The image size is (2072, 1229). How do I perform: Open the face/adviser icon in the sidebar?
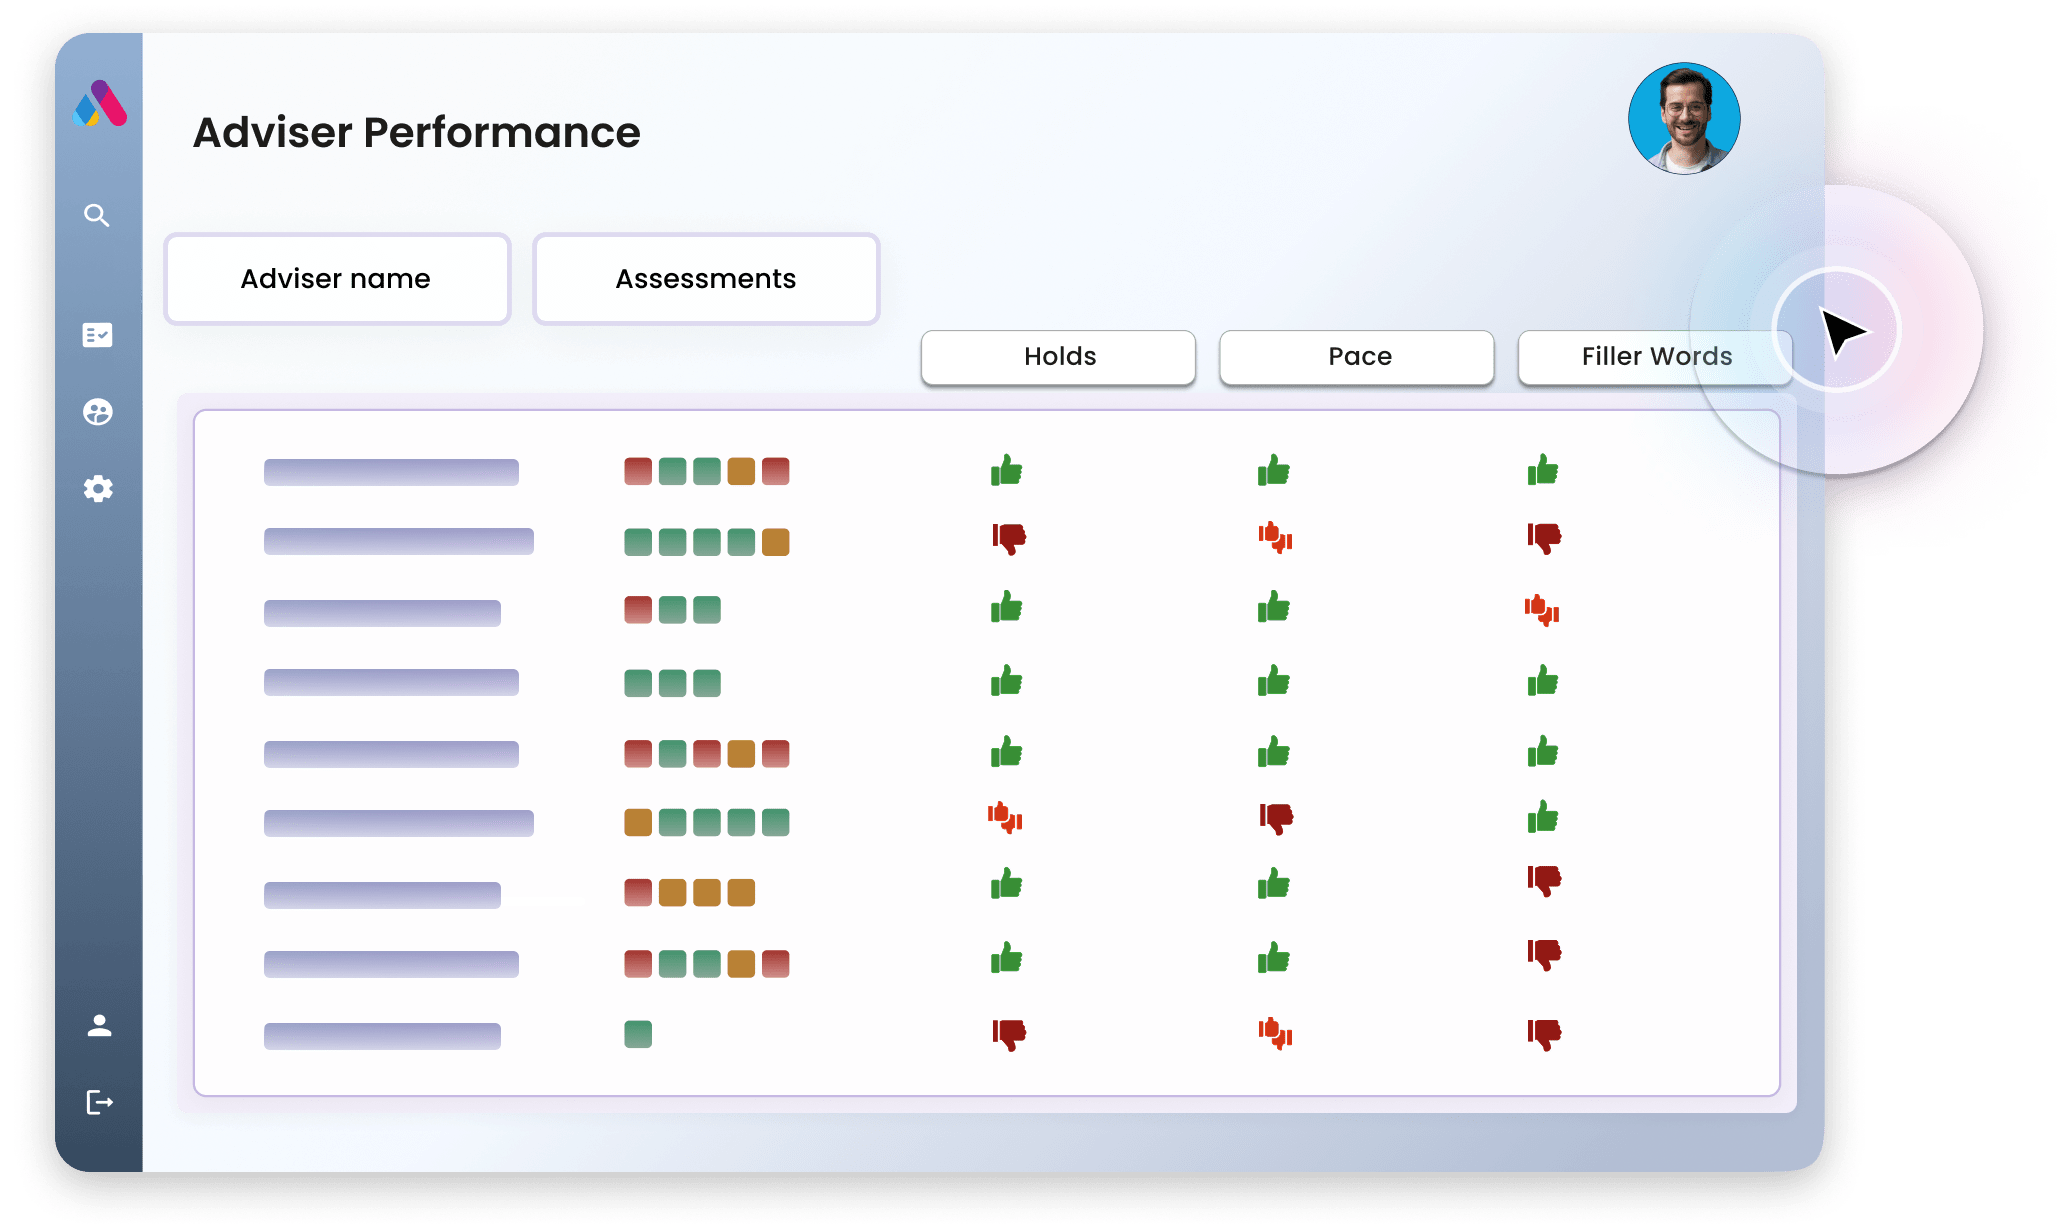[x=97, y=412]
